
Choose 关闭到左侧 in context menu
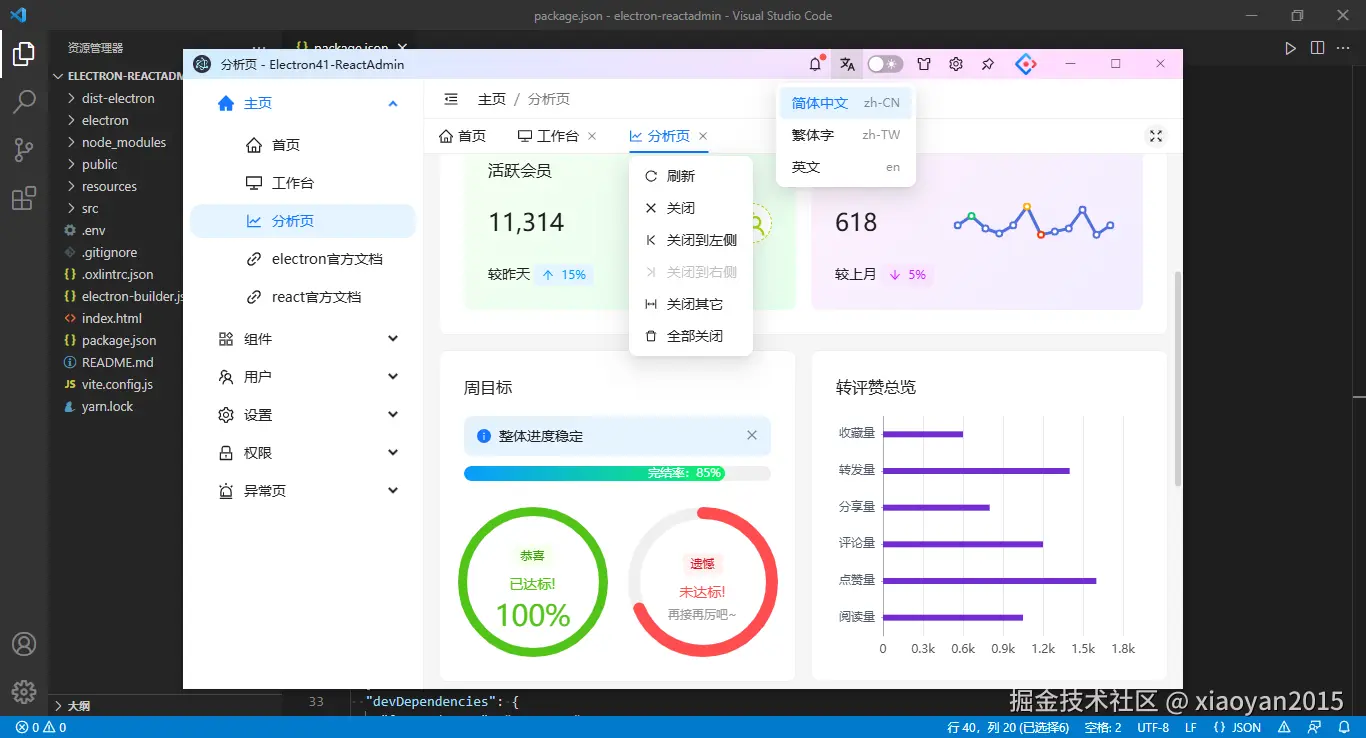coord(691,240)
